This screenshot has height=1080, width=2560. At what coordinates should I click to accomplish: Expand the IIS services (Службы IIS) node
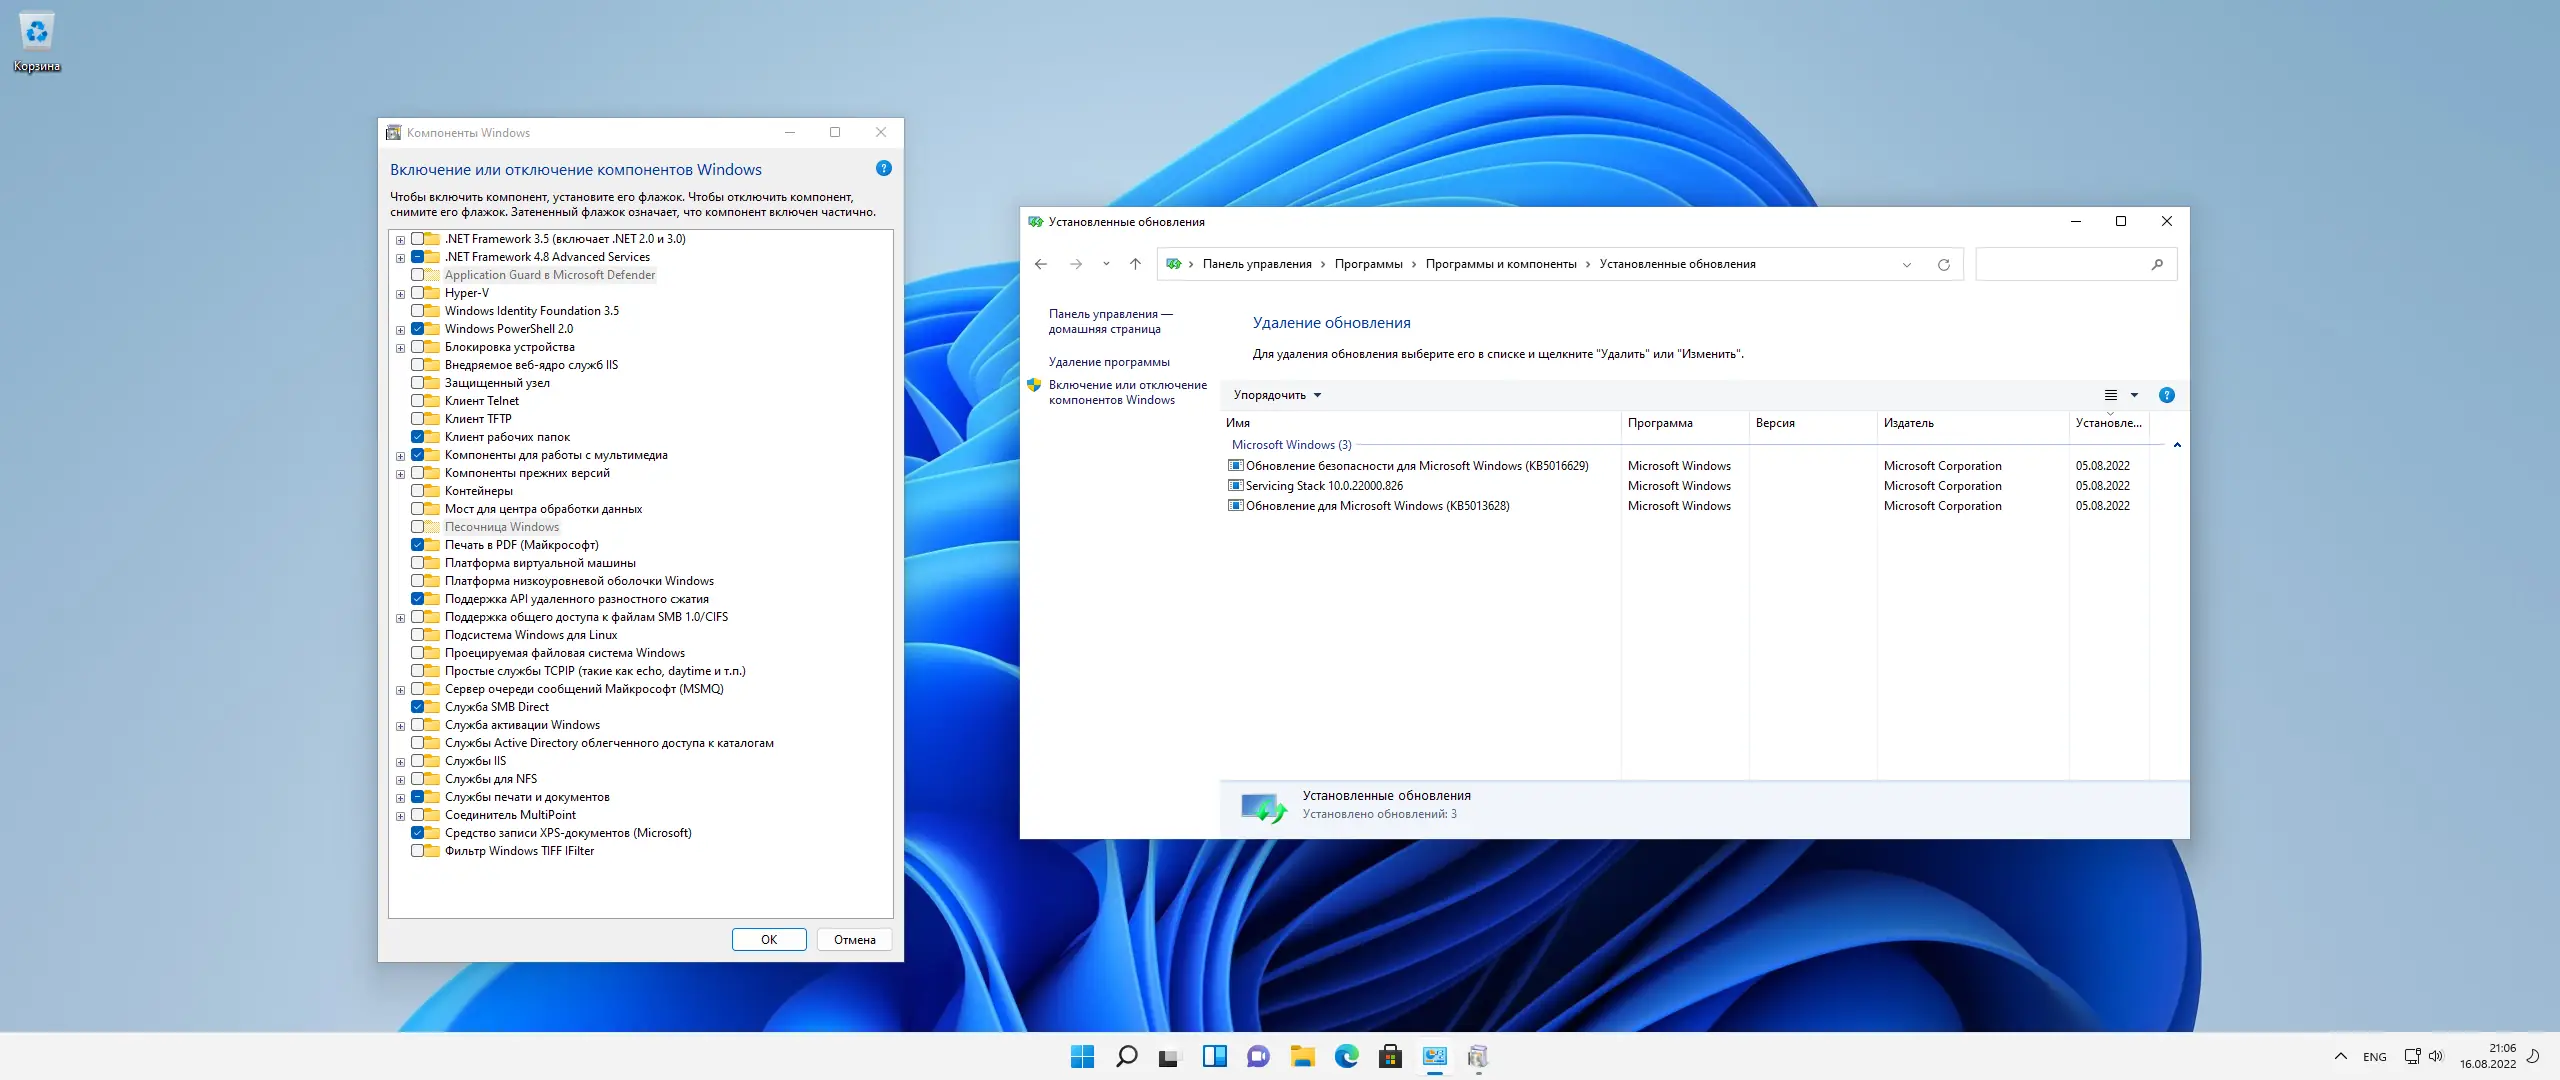[400, 762]
